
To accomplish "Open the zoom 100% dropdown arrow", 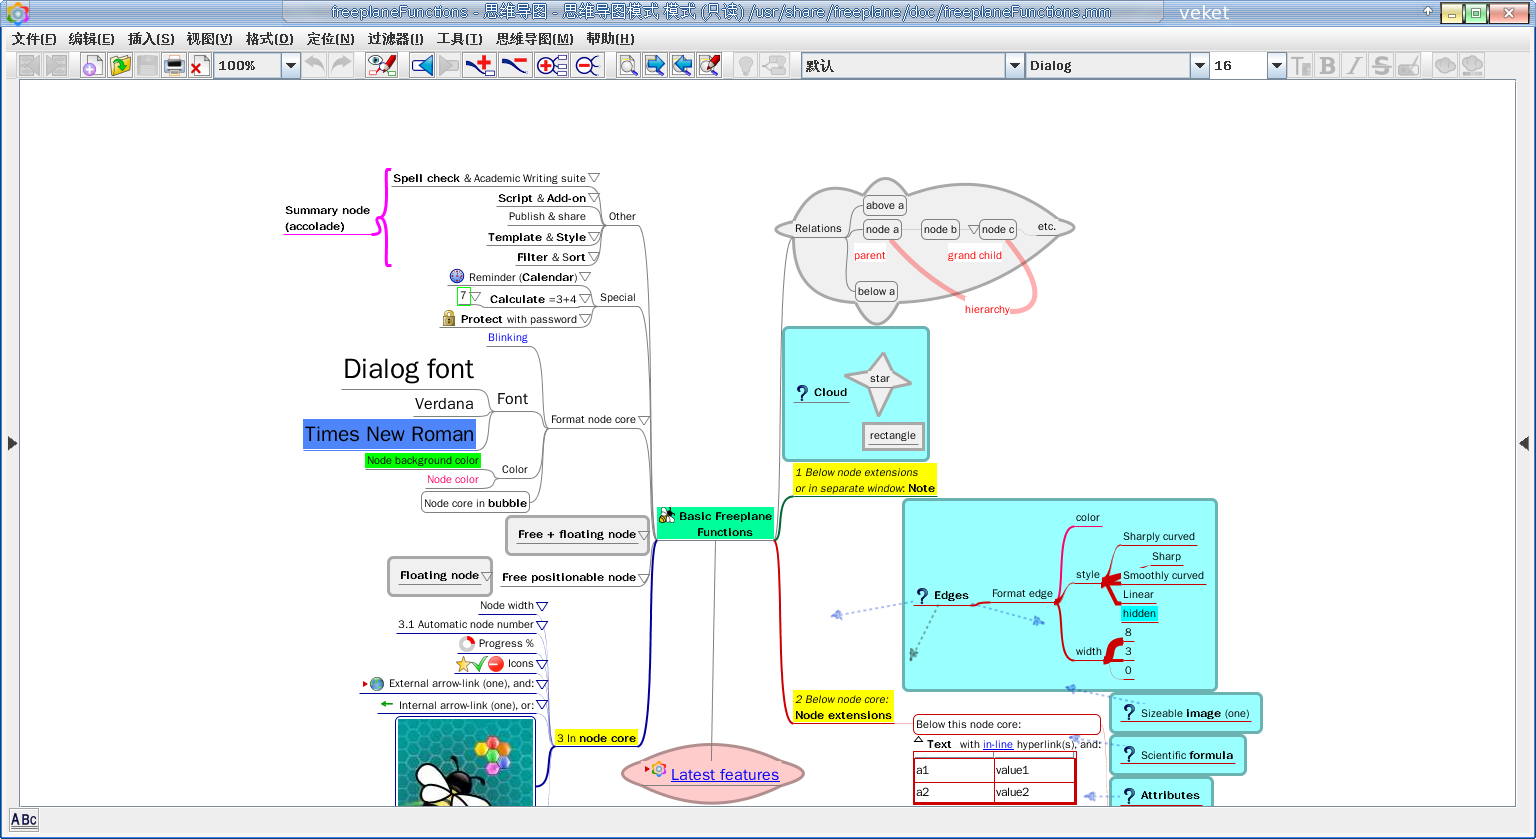I will coord(290,66).
